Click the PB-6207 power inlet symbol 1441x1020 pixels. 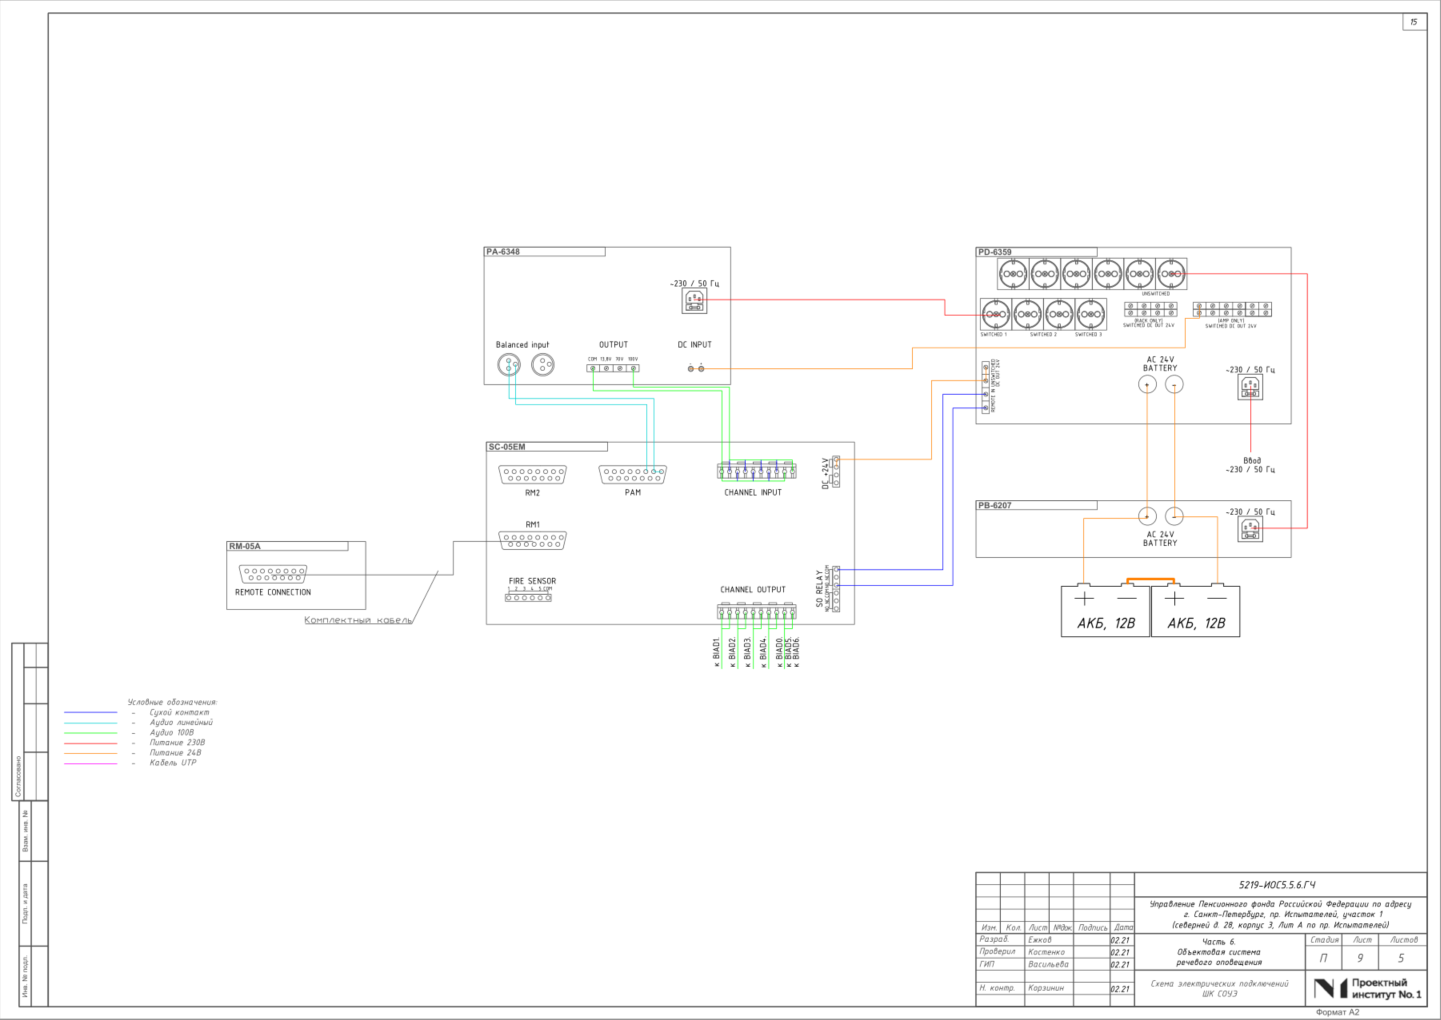(x=1250, y=529)
